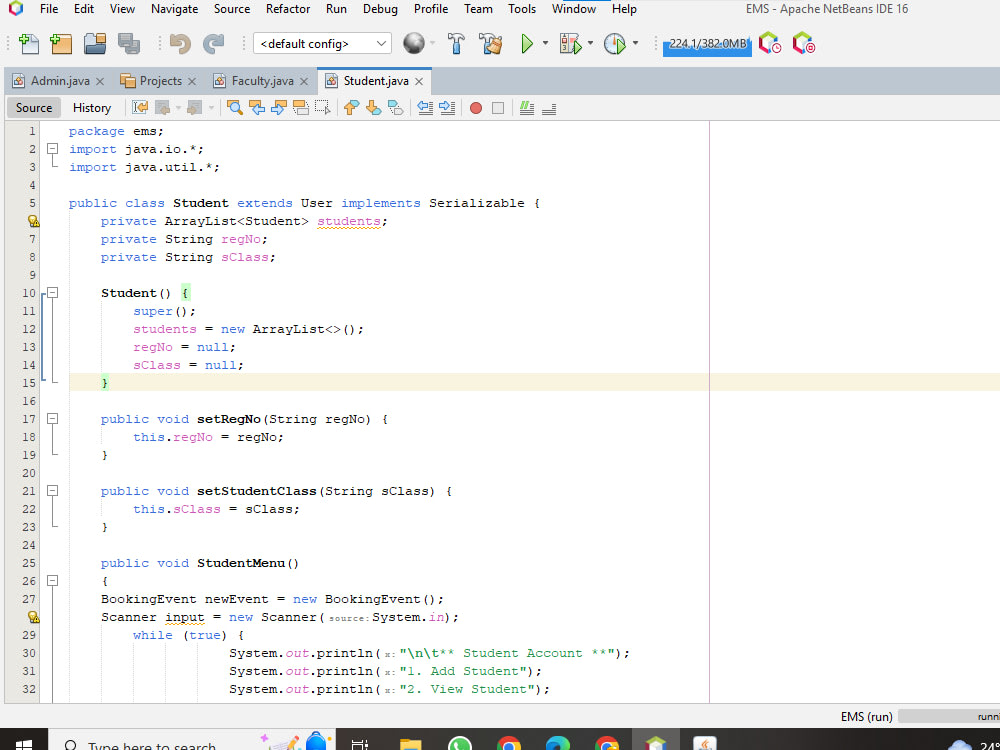Toggle Rectangular Selection mode
Image resolution: width=1000 pixels, height=750 pixels.
pyautogui.click(x=324, y=107)
